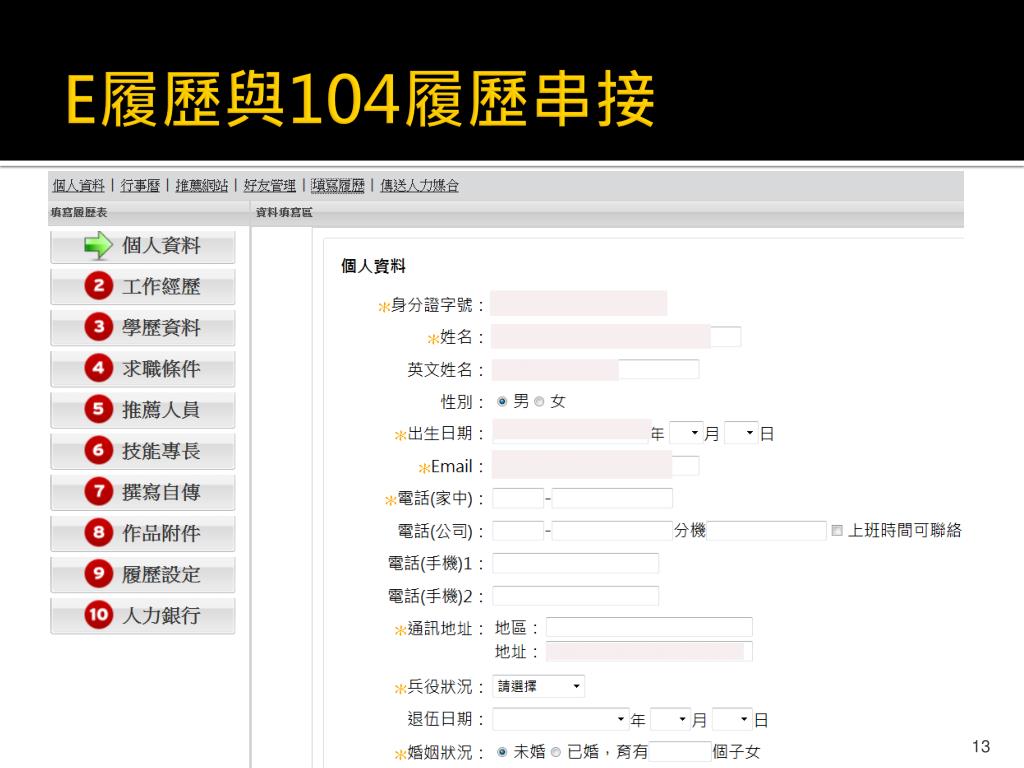
Task: Click the slide title E履歷與104履歷串接
Action: [x=360, y=99]
